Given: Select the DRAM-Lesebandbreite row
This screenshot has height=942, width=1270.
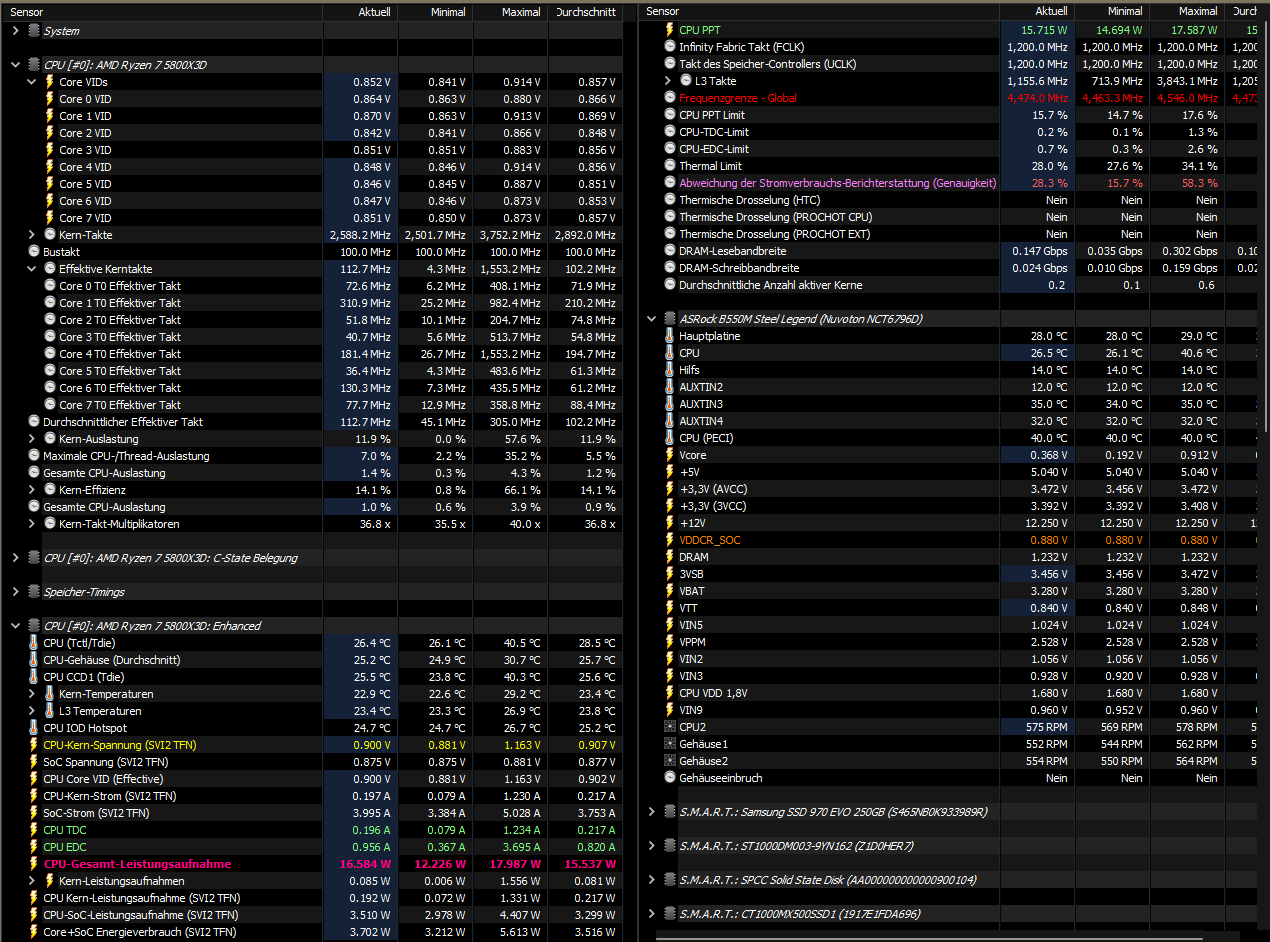Looking at the screenshot, I should [x=950, y=251].
